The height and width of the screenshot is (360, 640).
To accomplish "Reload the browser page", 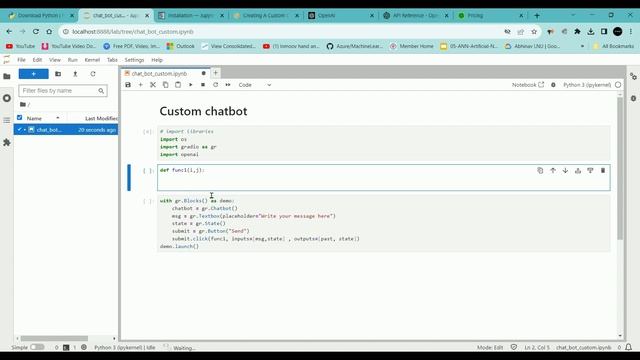I will pyautogui.click(x=36, y=31).
